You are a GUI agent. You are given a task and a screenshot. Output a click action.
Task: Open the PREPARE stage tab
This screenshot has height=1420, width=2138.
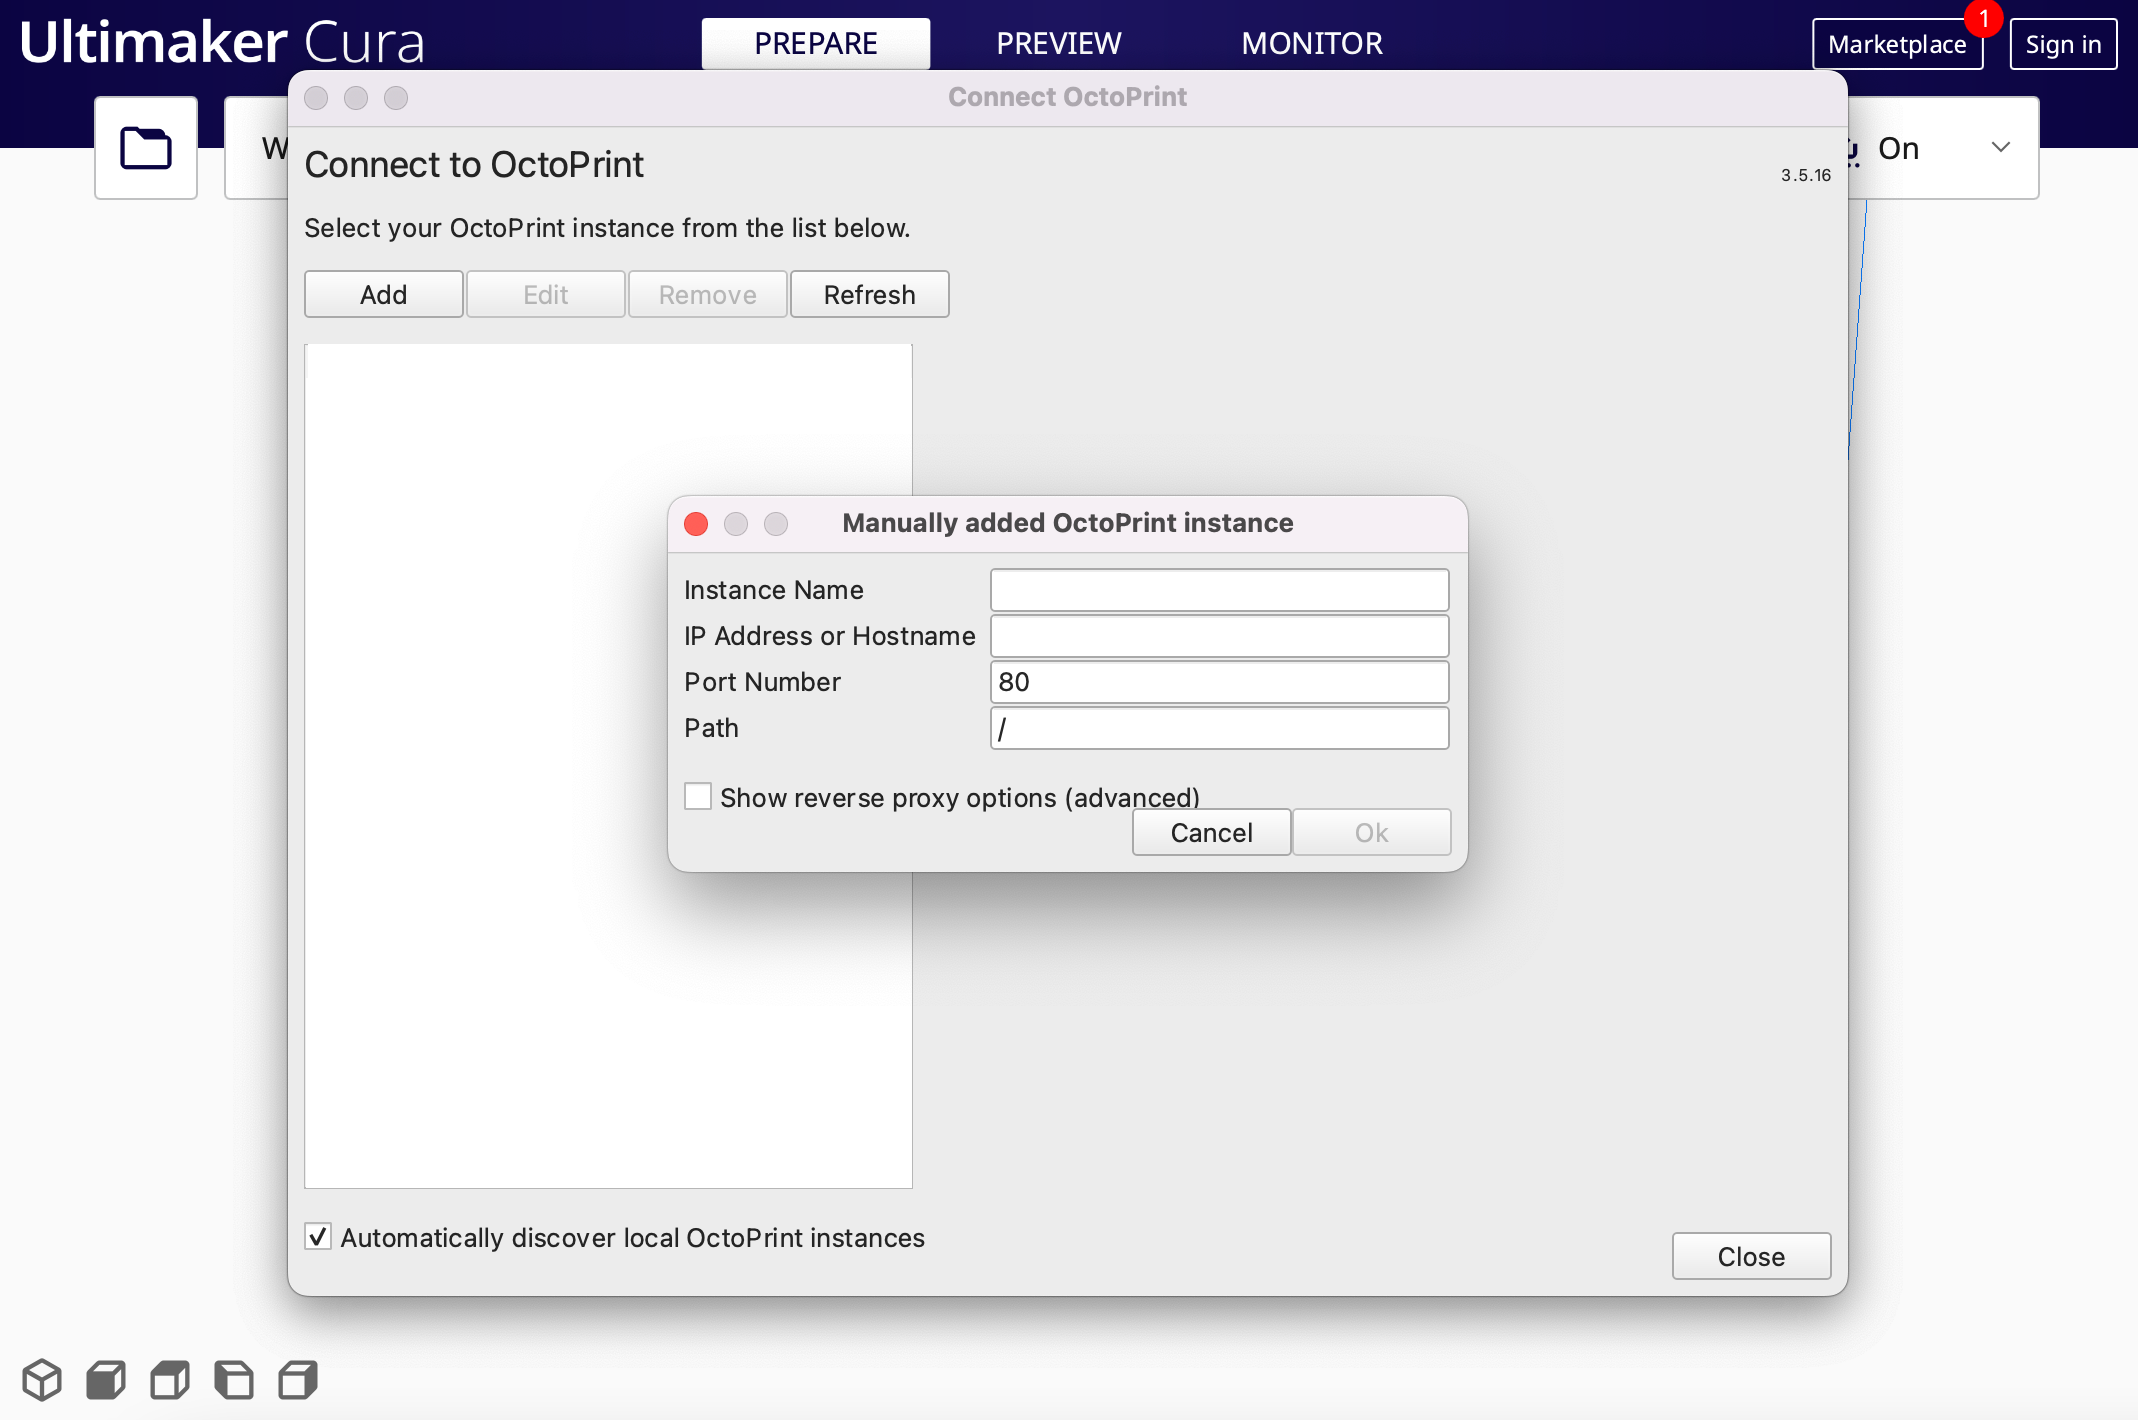[815, 44]
